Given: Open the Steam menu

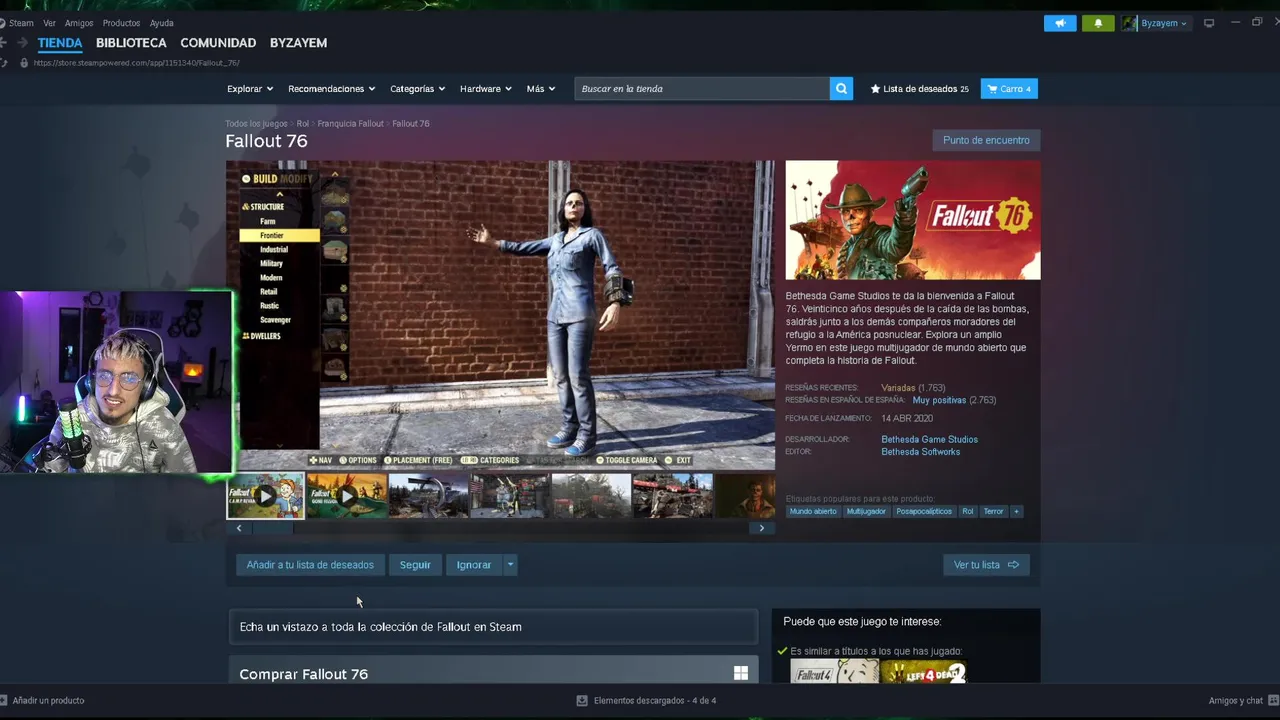Looking at the screenshot, I should [21, 23].
